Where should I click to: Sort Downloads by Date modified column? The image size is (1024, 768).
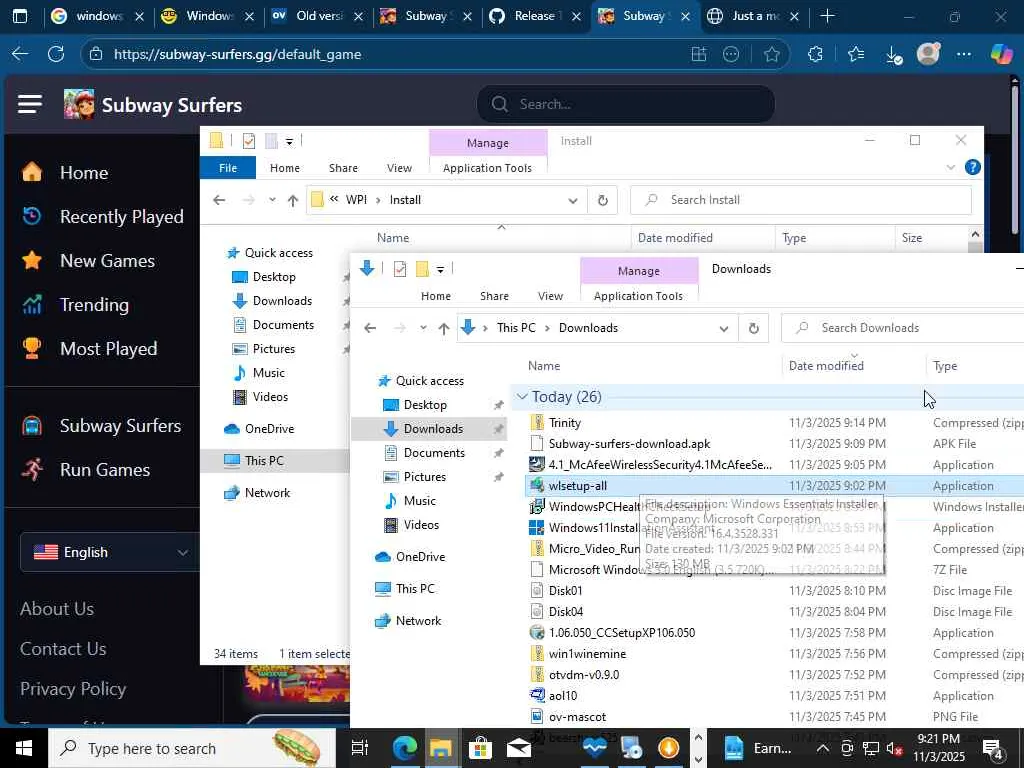[826, 366]
